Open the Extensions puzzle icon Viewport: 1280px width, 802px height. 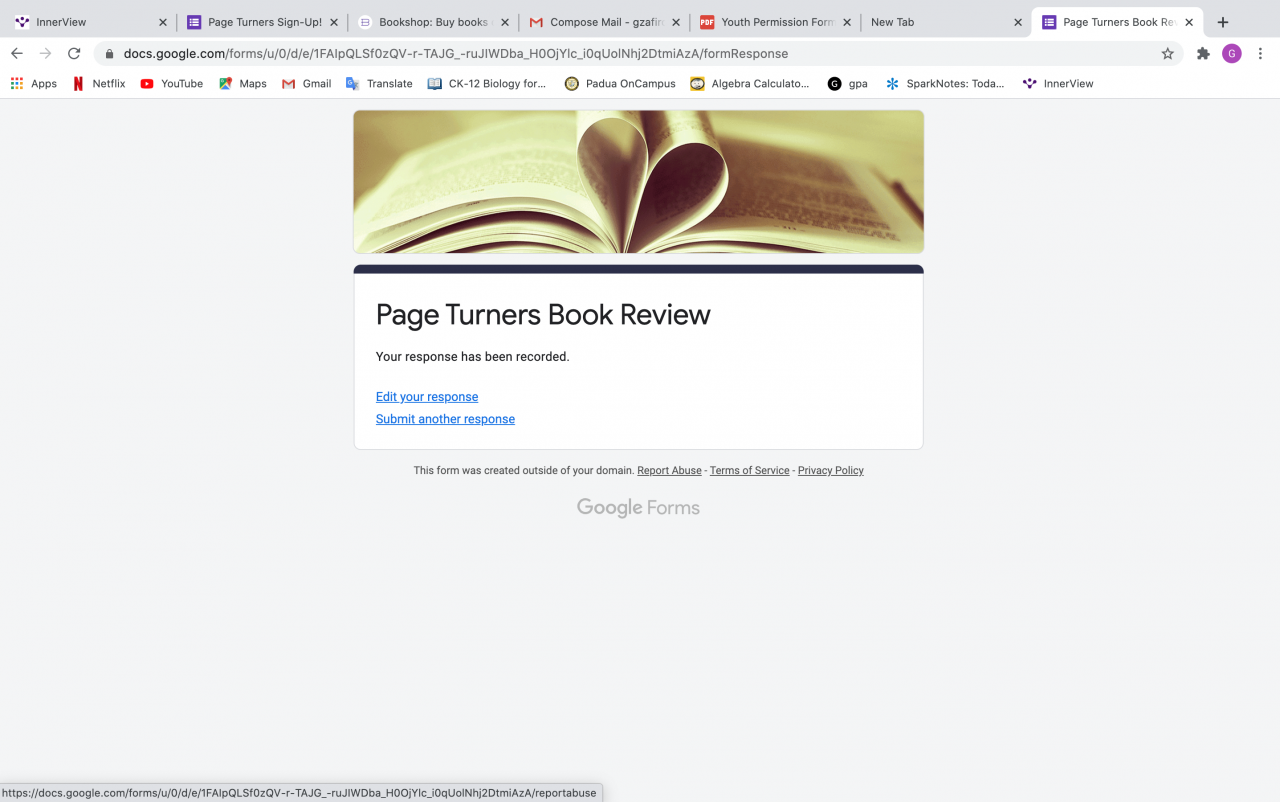point(1203,54)
